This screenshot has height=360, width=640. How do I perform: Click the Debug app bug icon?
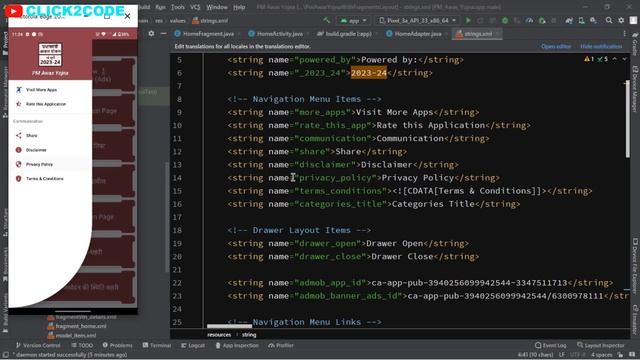click(x=505, y=20)
